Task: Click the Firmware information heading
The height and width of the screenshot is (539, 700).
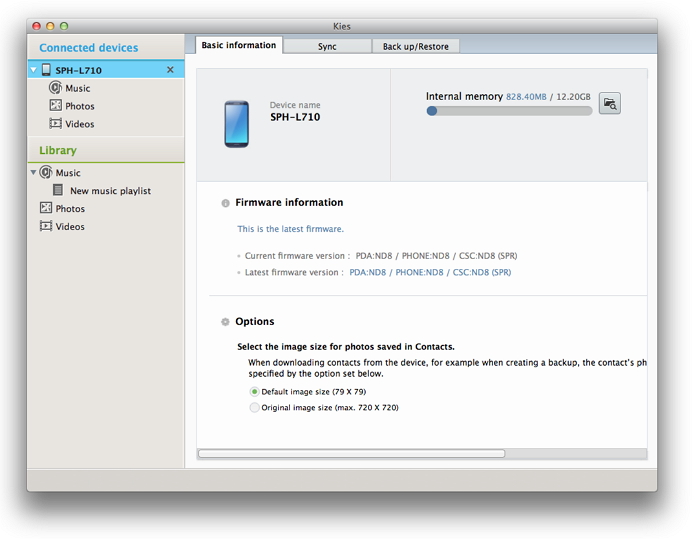Action: pyautogui.click(x=289, y=203)
